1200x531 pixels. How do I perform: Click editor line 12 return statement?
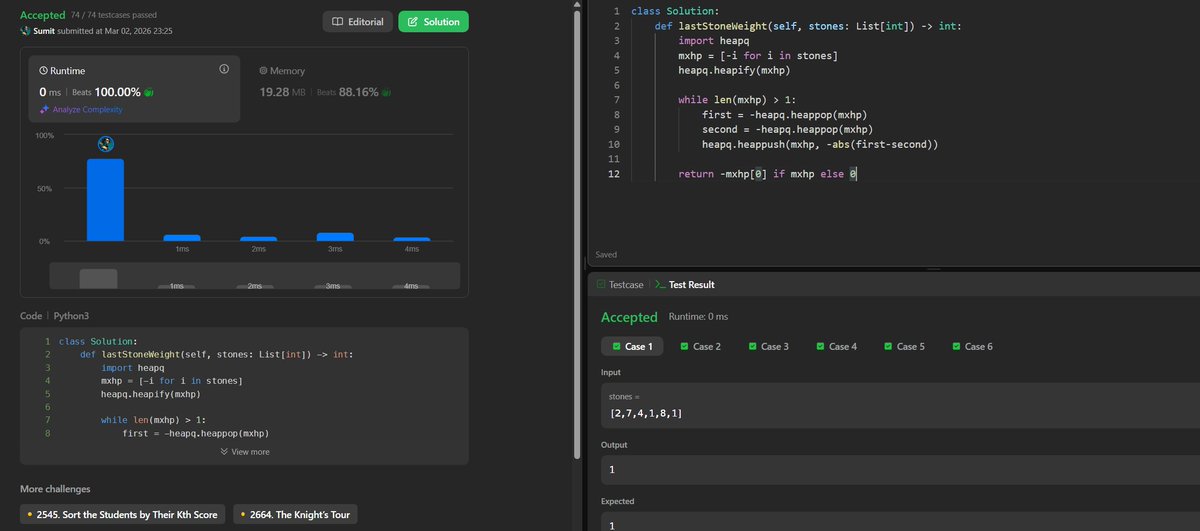click(768, 174)
